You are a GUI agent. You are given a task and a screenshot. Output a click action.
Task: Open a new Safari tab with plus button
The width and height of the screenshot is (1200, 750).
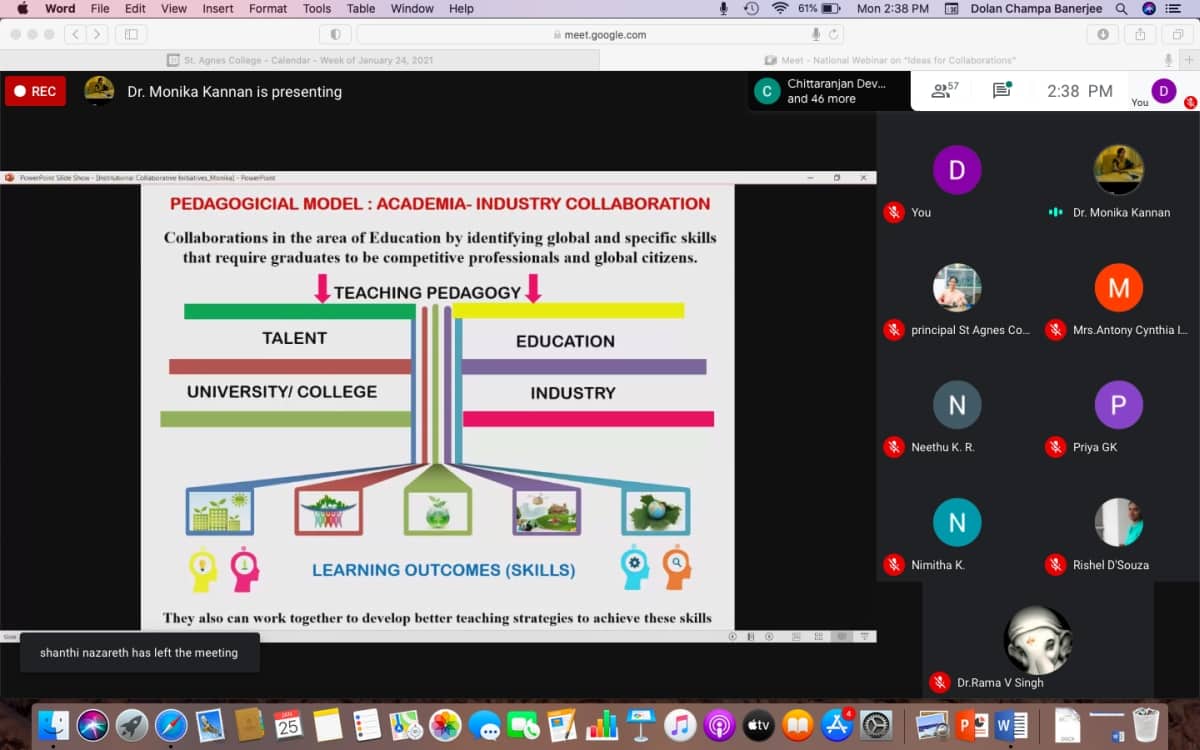click(x=1189, y=60)
